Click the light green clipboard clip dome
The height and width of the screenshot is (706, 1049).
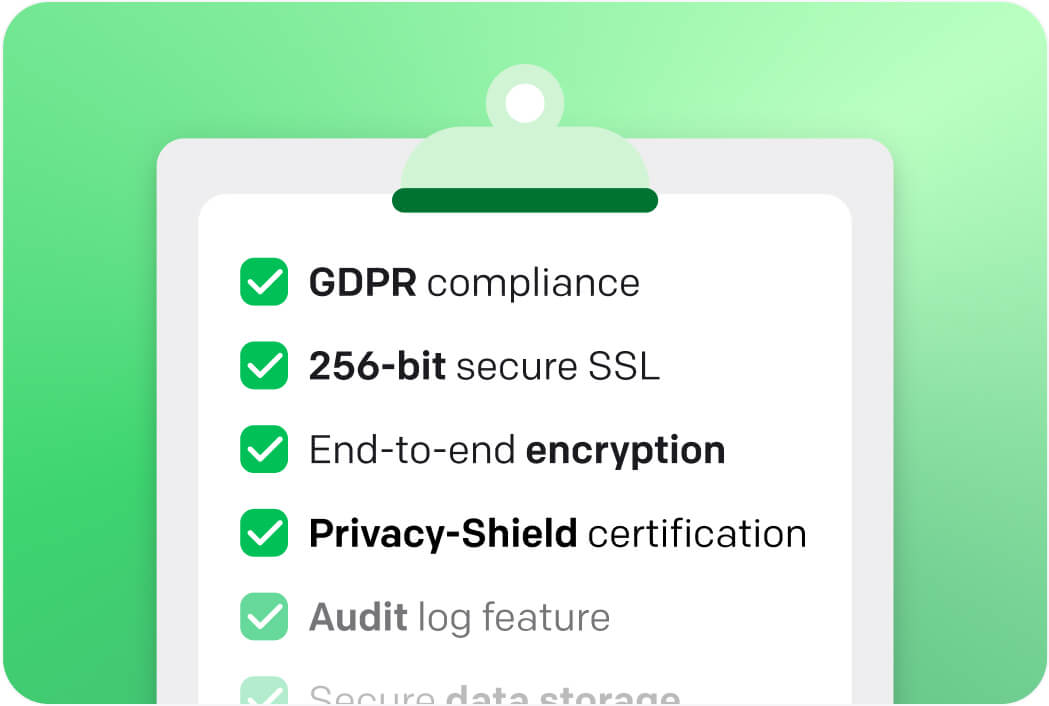click(x=524, y=160)
